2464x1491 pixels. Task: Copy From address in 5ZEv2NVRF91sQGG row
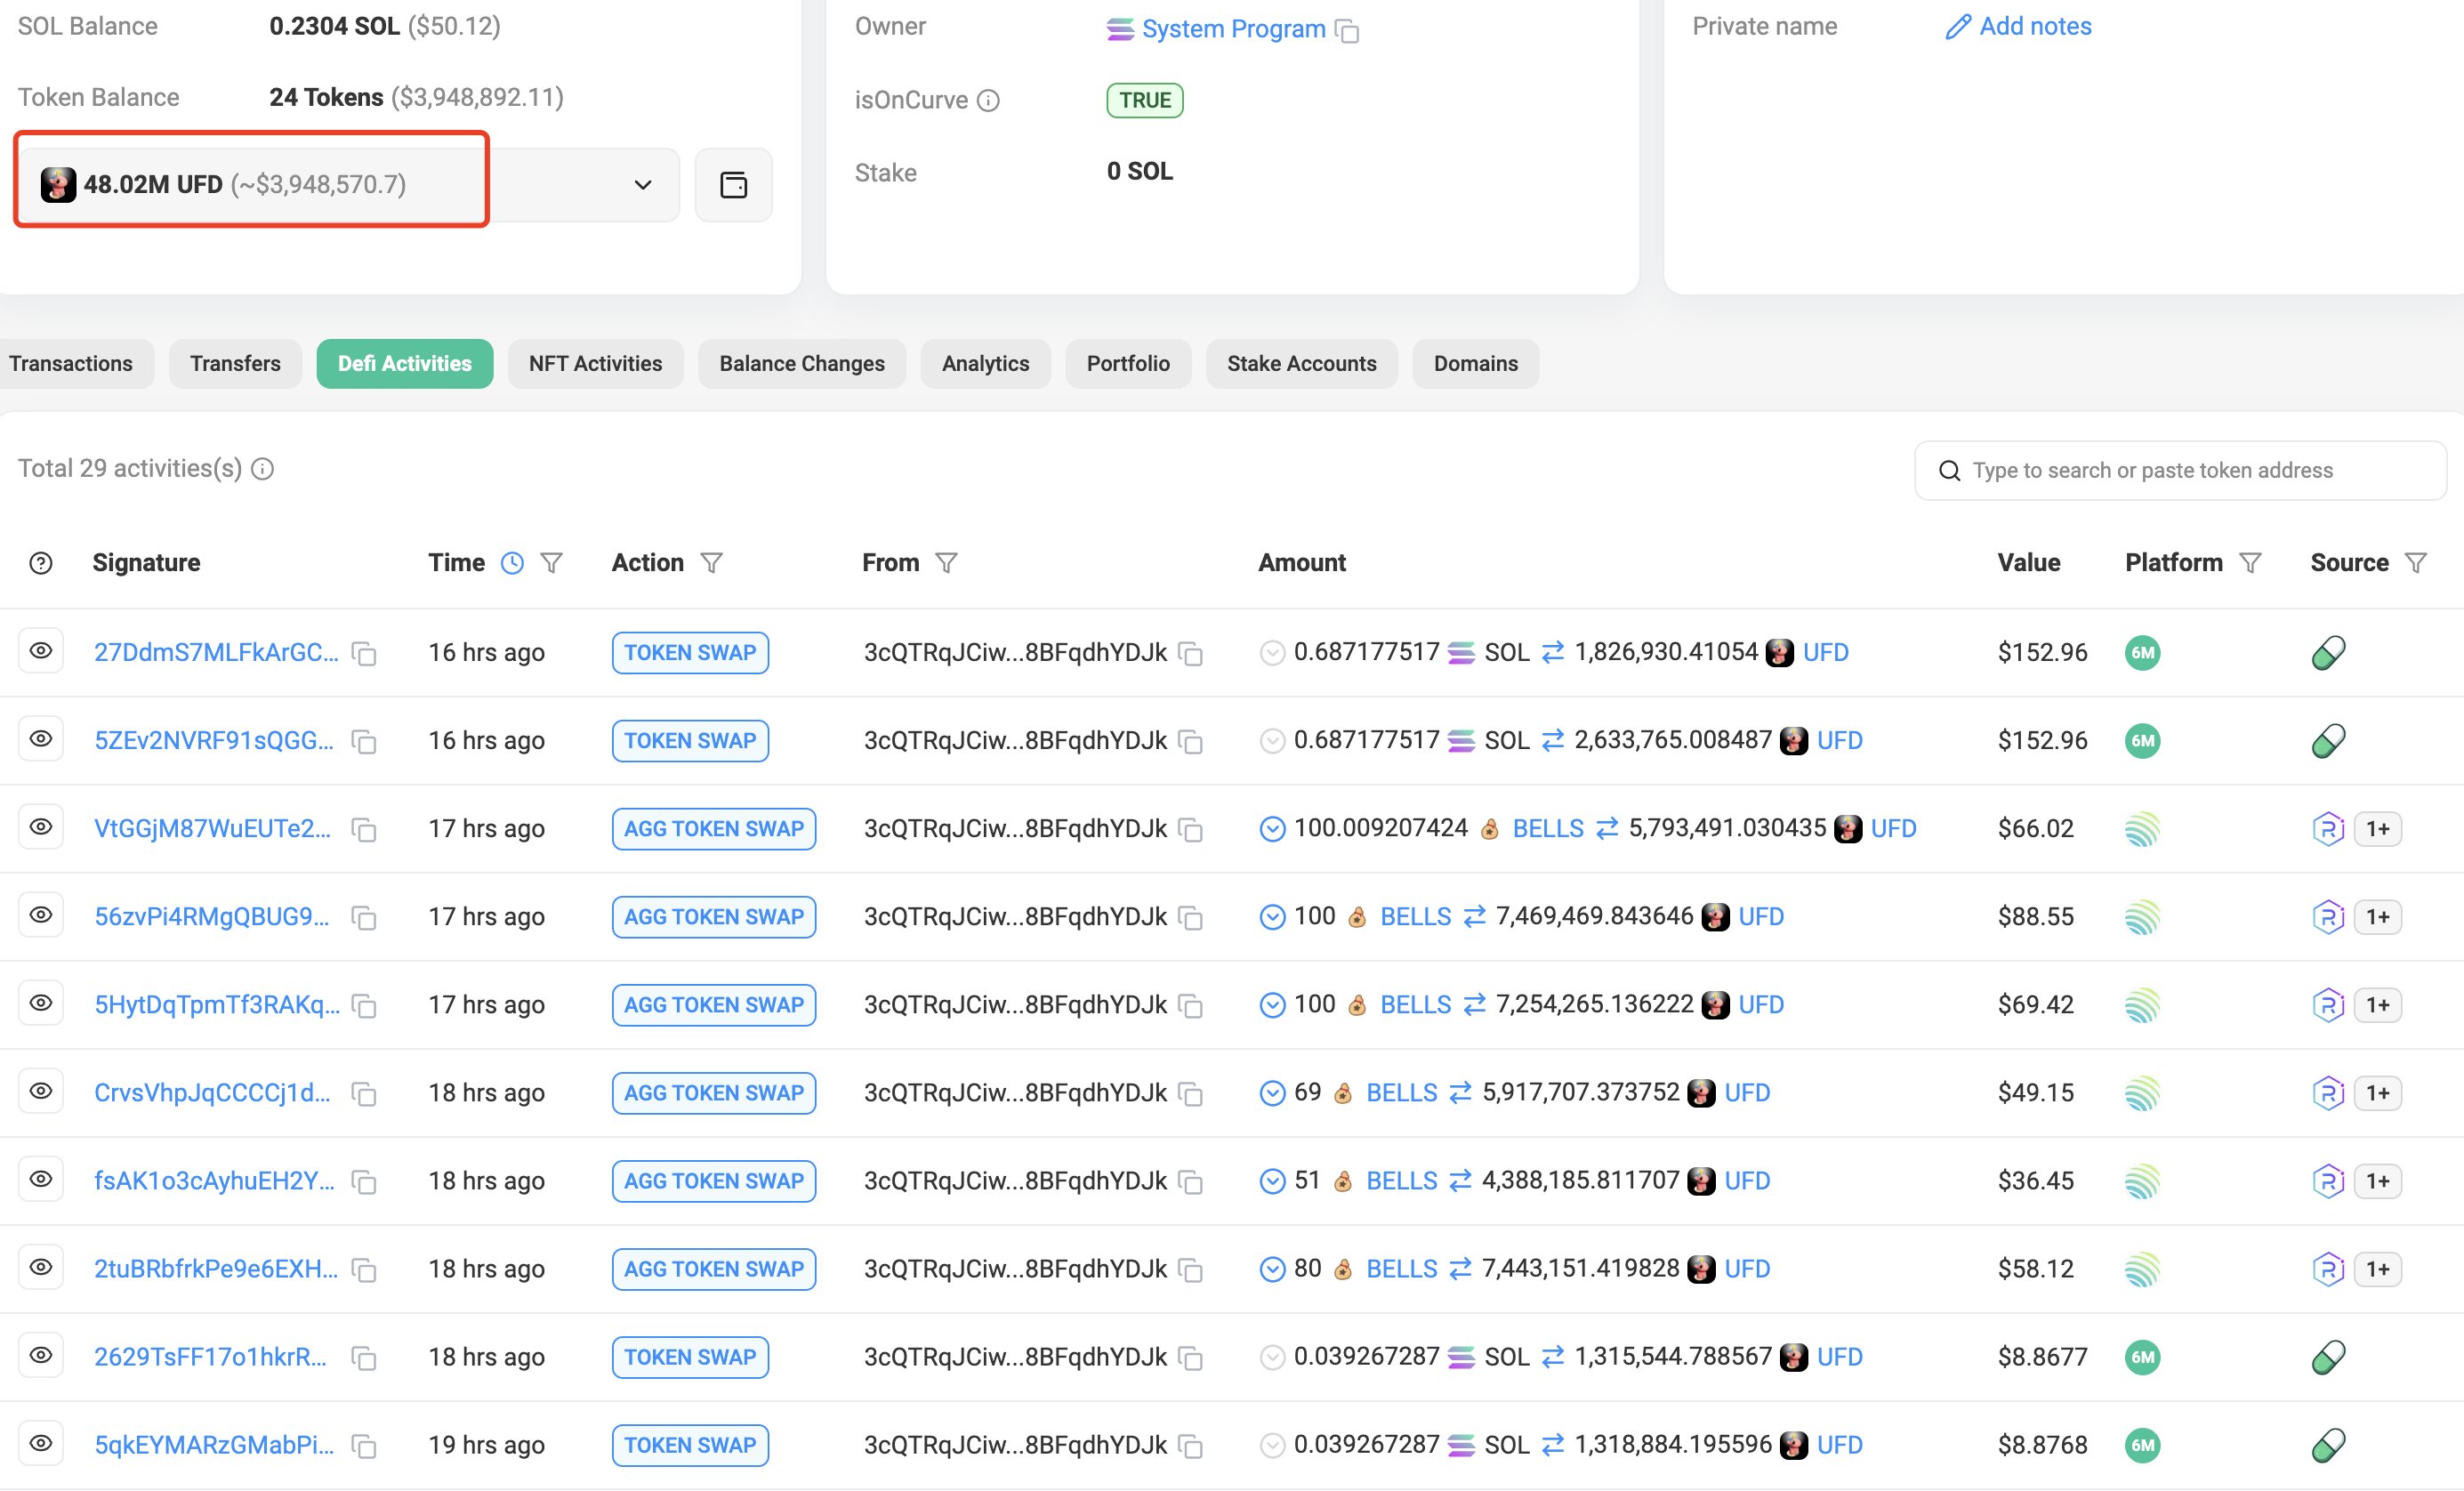(x=1190, y=742)
